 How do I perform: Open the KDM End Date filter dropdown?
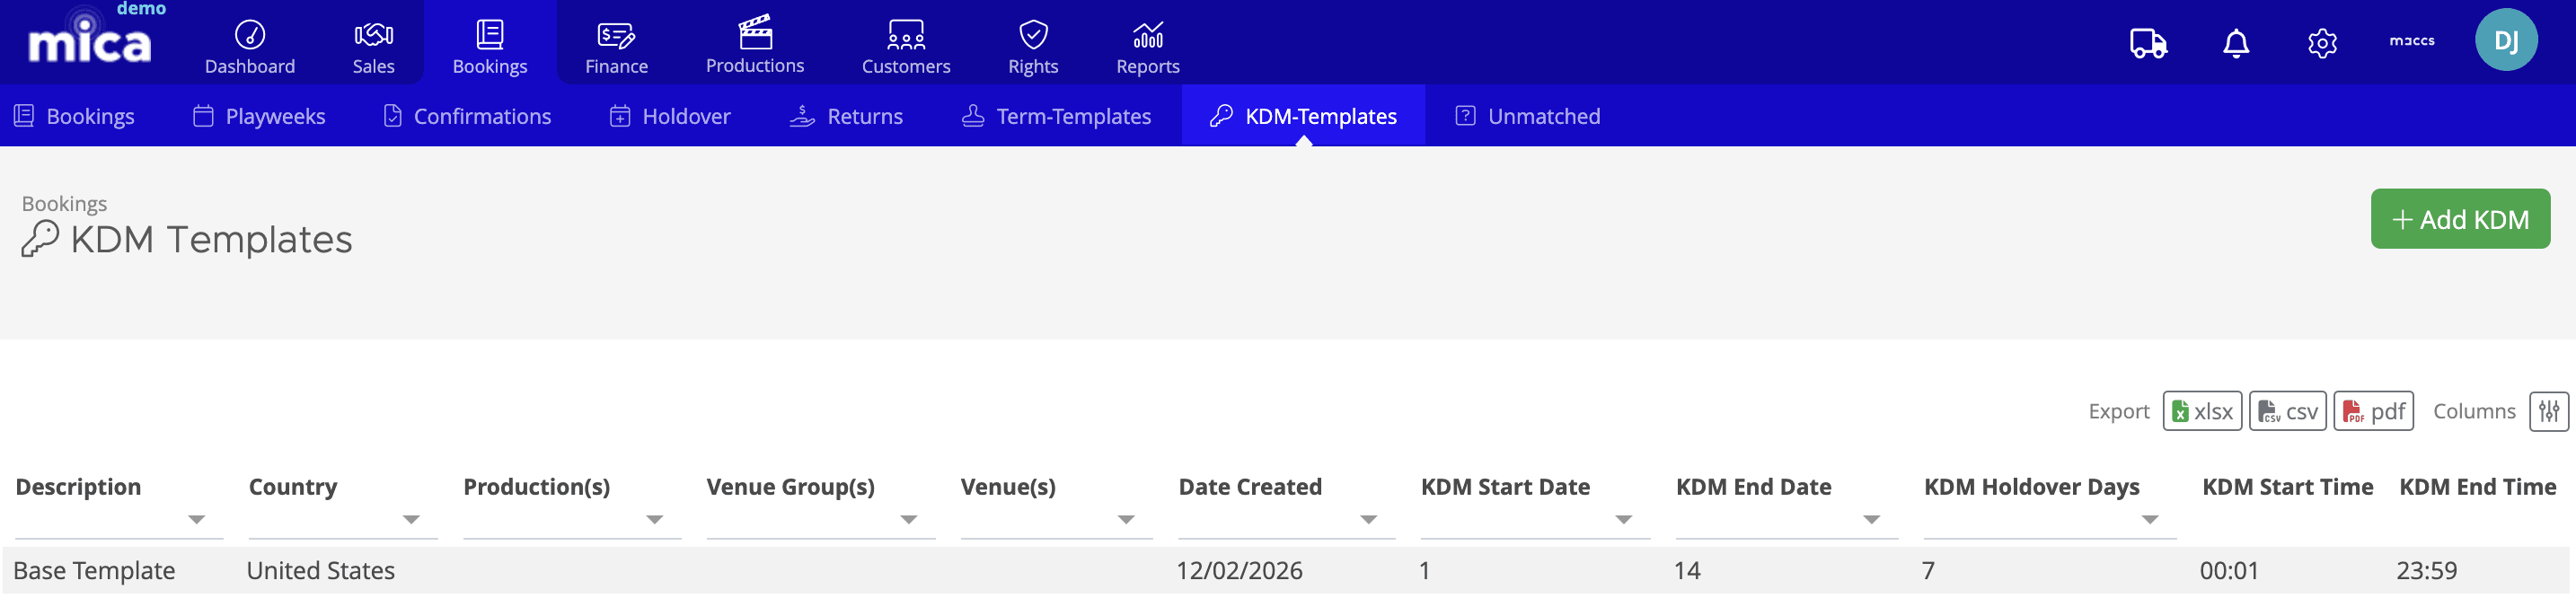tap(1872, 519)
